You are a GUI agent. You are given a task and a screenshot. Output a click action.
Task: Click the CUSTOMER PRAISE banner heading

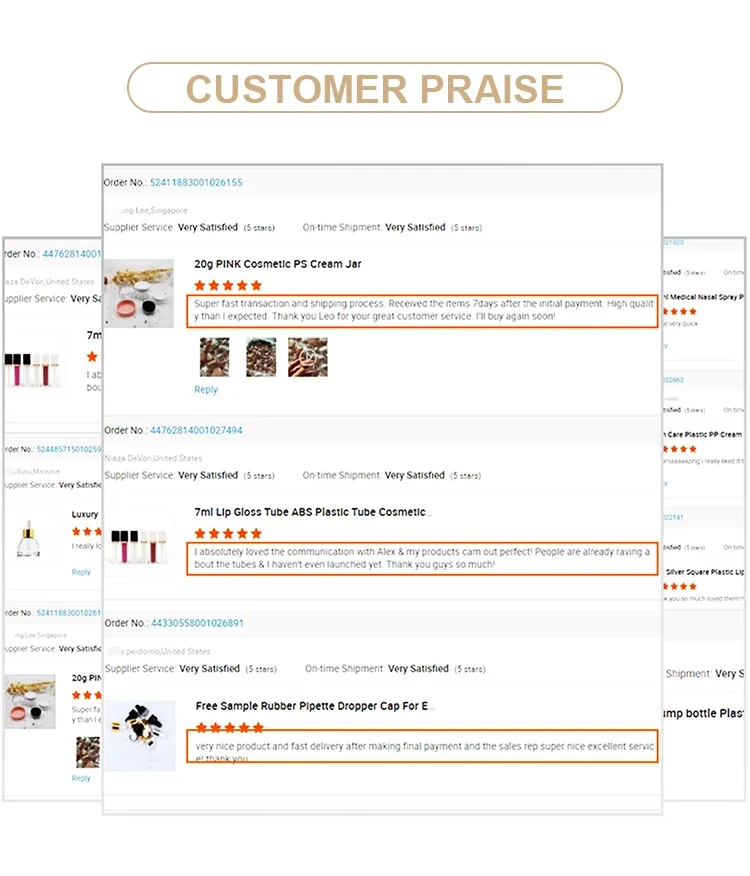[374, 88]
